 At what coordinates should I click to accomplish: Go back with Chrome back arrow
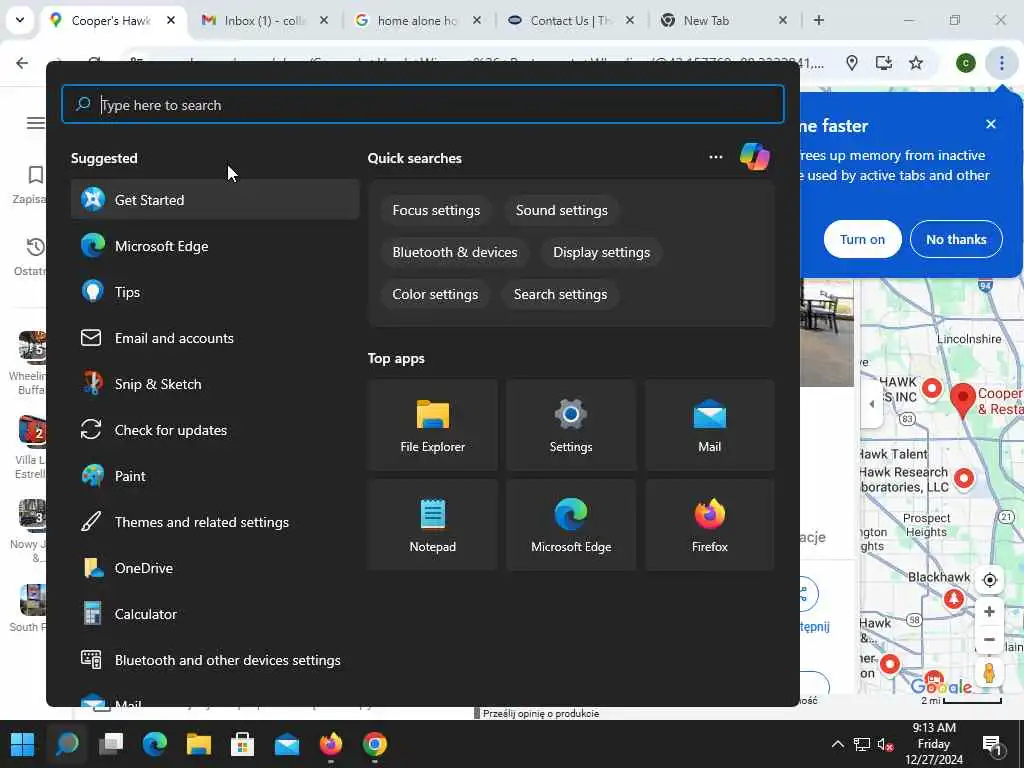(22, 63)
